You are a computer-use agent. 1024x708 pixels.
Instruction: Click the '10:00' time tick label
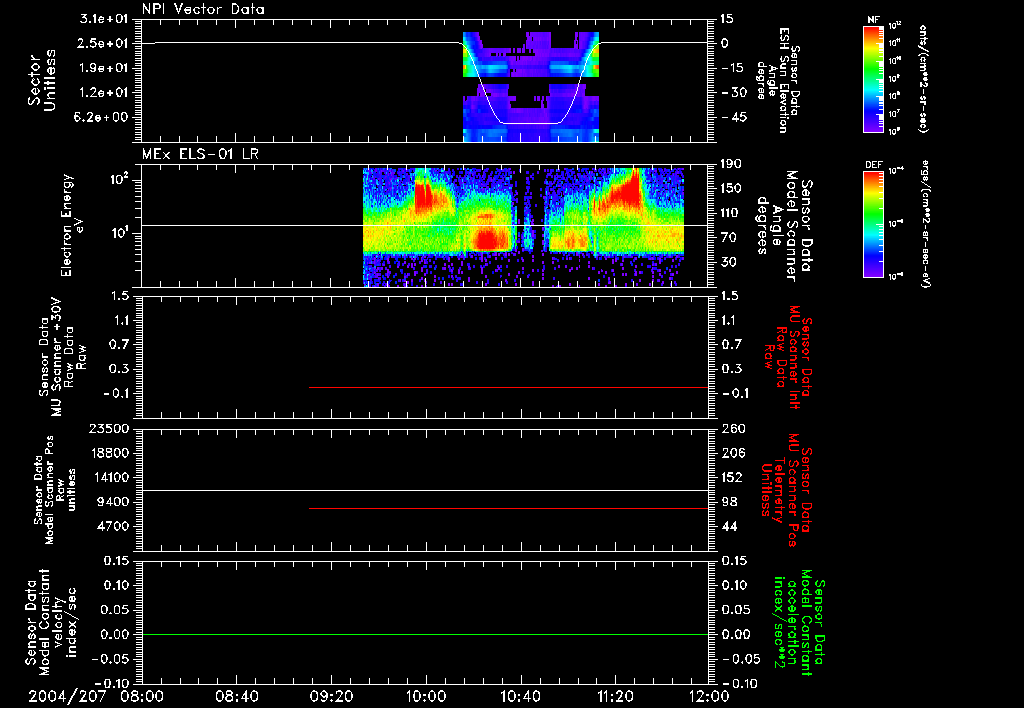point(426,697)
